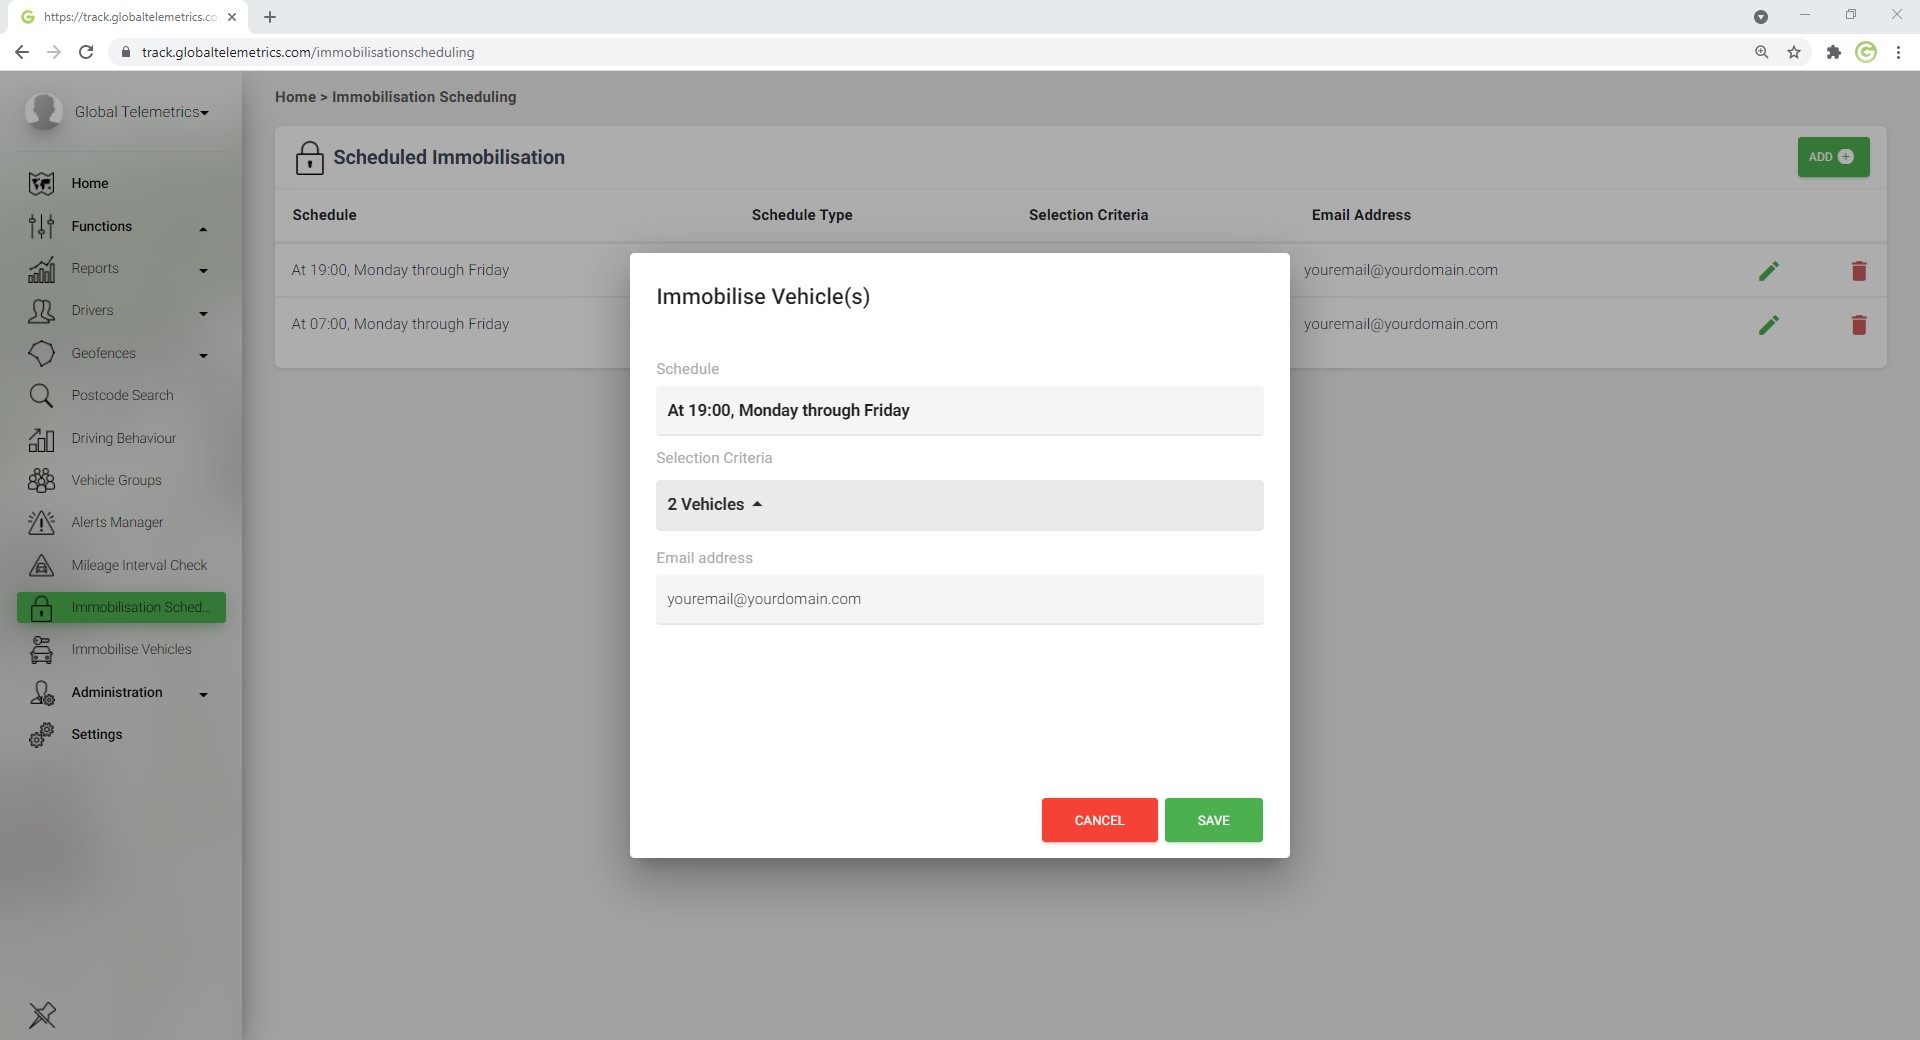The height and width of the screenshot is (1040, 1920).
Task: Expand the Administration submenu arrow
Action: pos(203,694)
